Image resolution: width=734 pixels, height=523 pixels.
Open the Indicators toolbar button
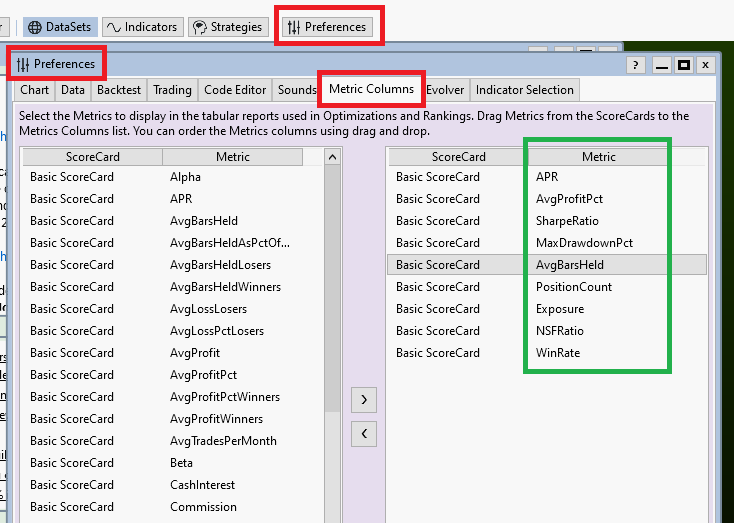141,27
